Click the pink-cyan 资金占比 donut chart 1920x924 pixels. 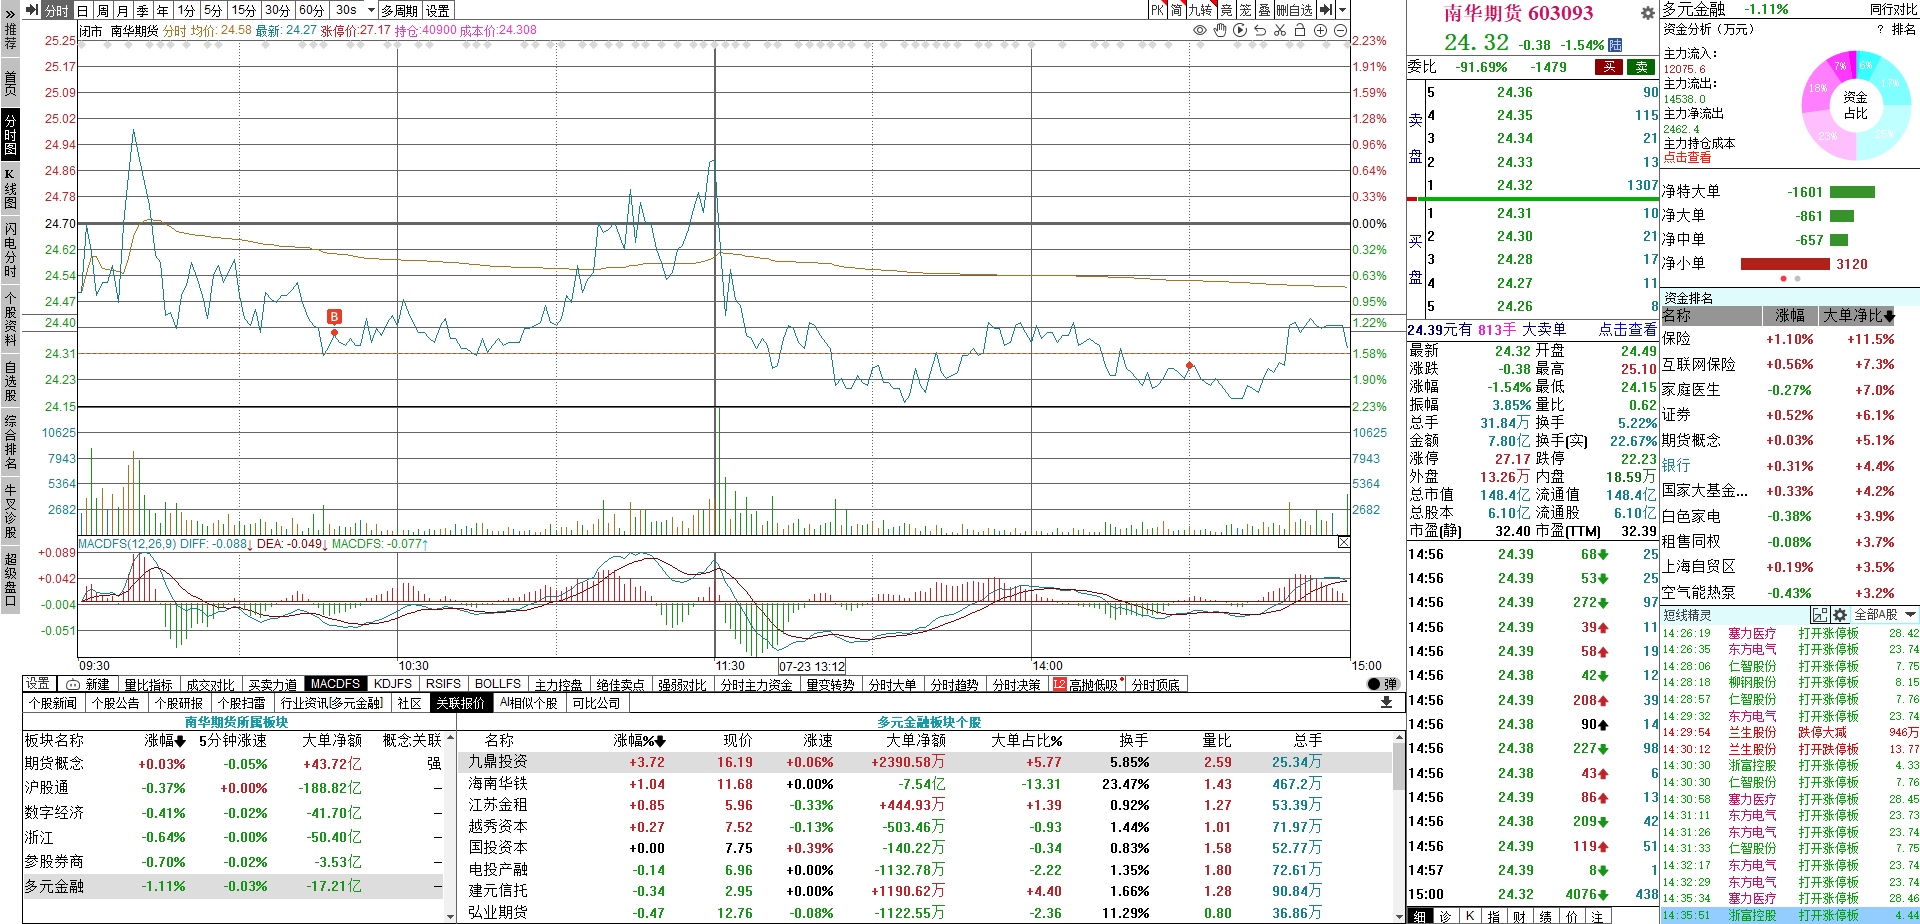(1855, 105)
